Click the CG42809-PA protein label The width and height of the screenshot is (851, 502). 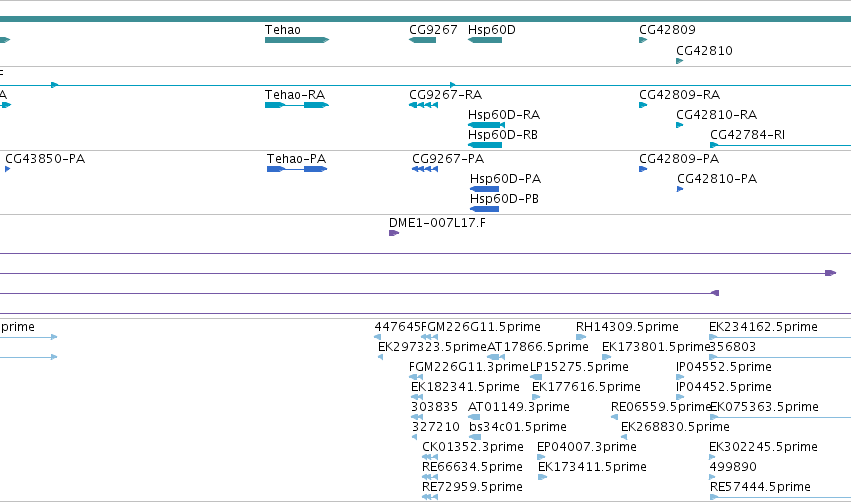click(679, 158)
